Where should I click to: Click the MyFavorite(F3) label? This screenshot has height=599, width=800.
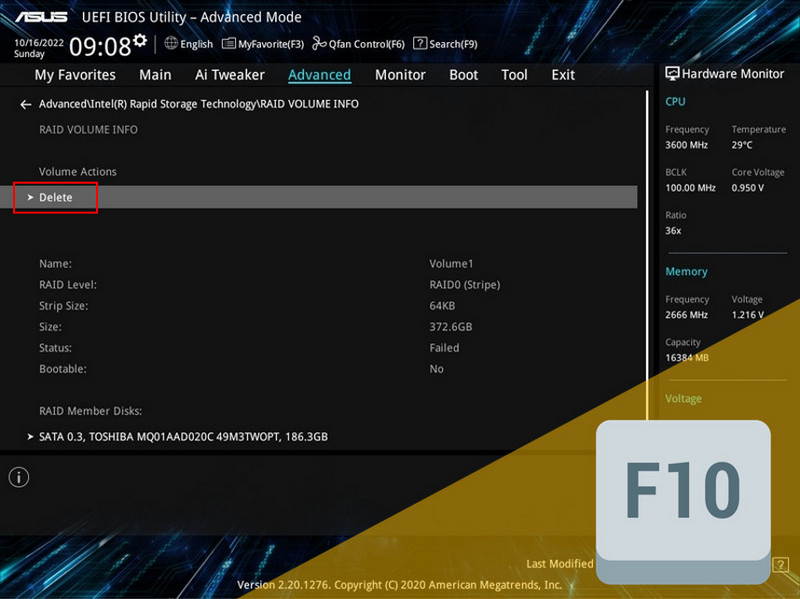click(271, 44)
